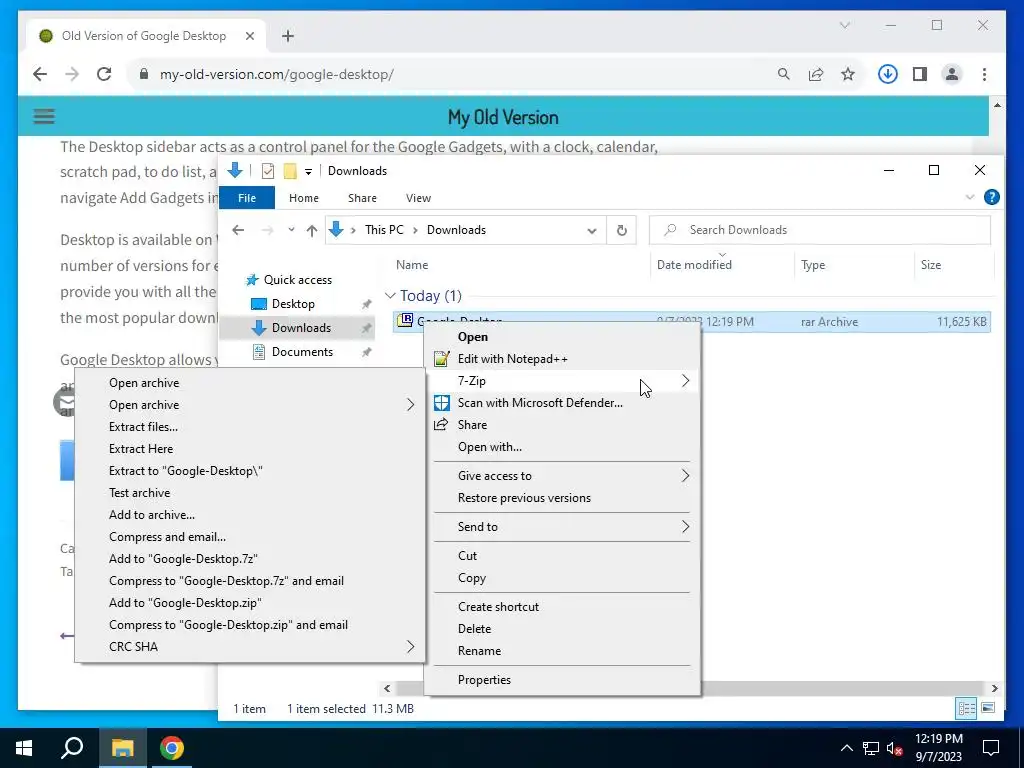Open Chrome zoom magnifier icon in address bar
Viewport: 1024px width, 768px height.
coord(784,74)
